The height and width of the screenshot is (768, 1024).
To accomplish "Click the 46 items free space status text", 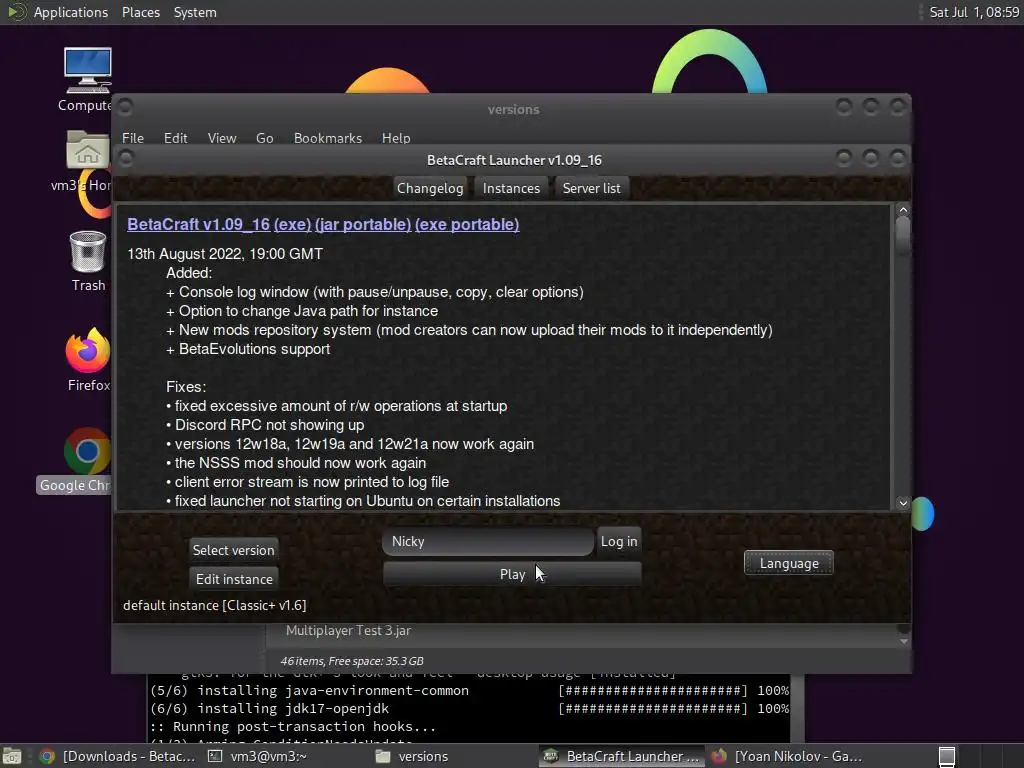I will [352, 661].
